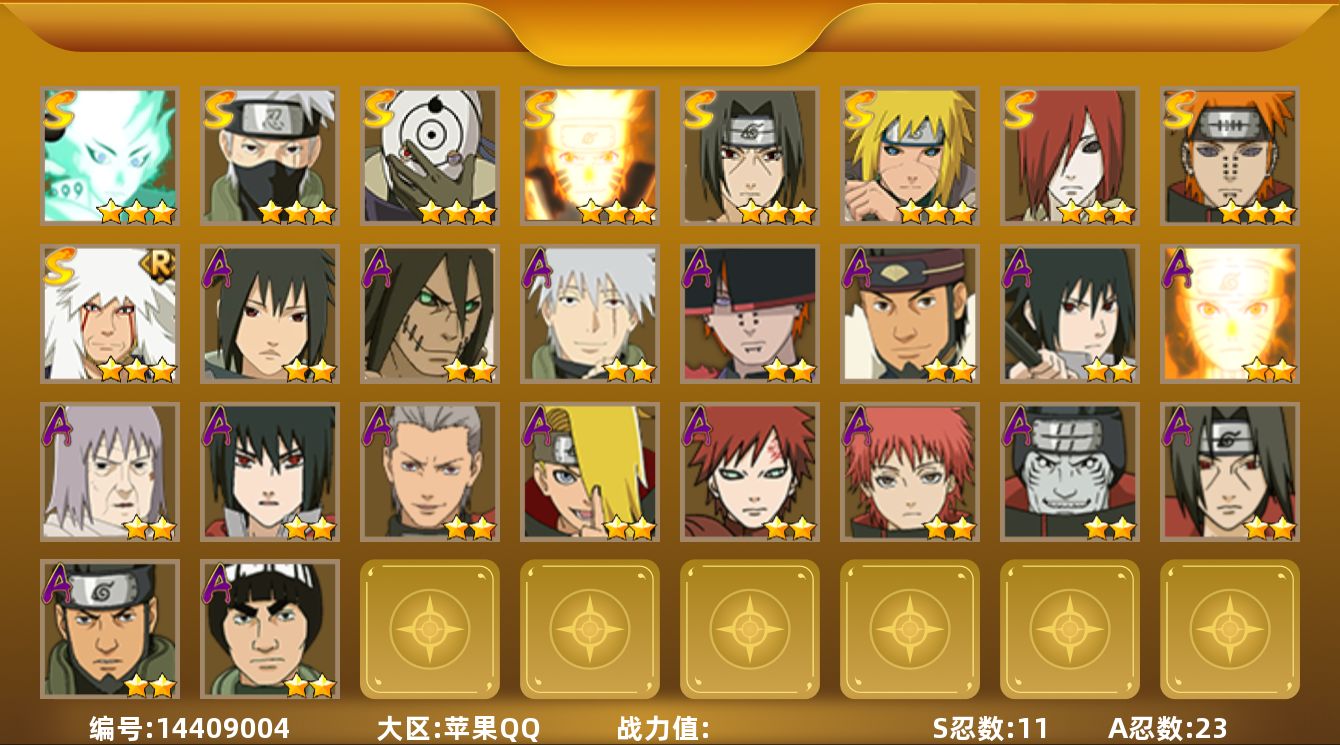Choose the white spiral-mask Obito portrait

coord(430,155)
